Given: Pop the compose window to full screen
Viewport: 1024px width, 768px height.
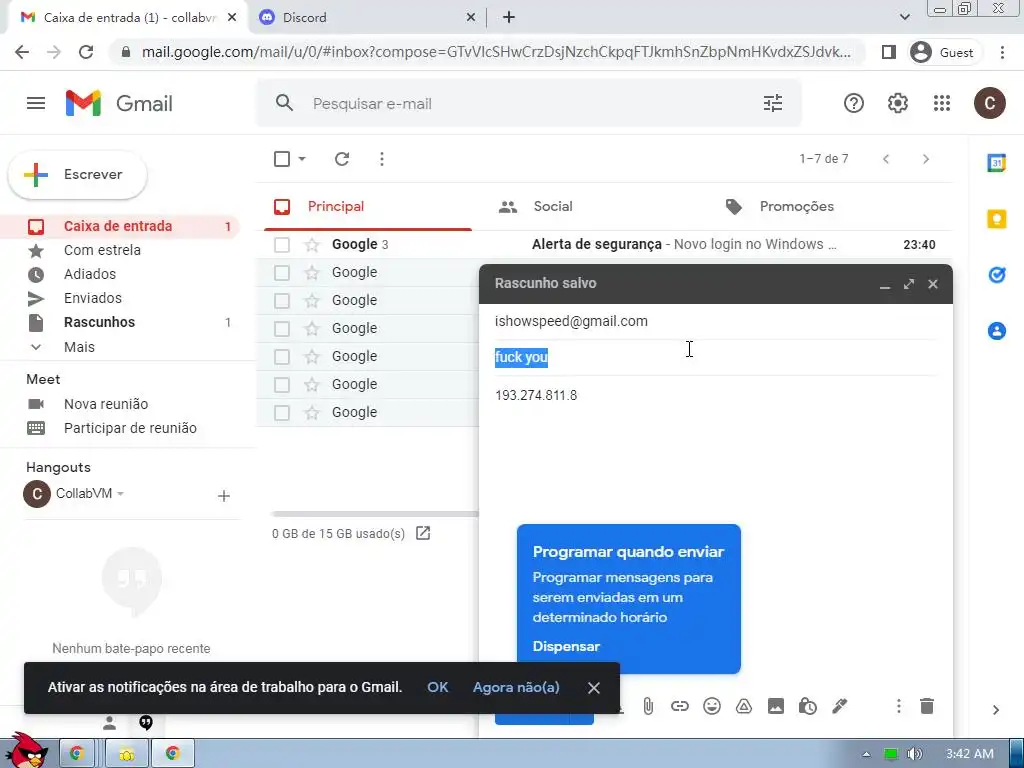Looking at the screenshot, I should click(909, 284).
